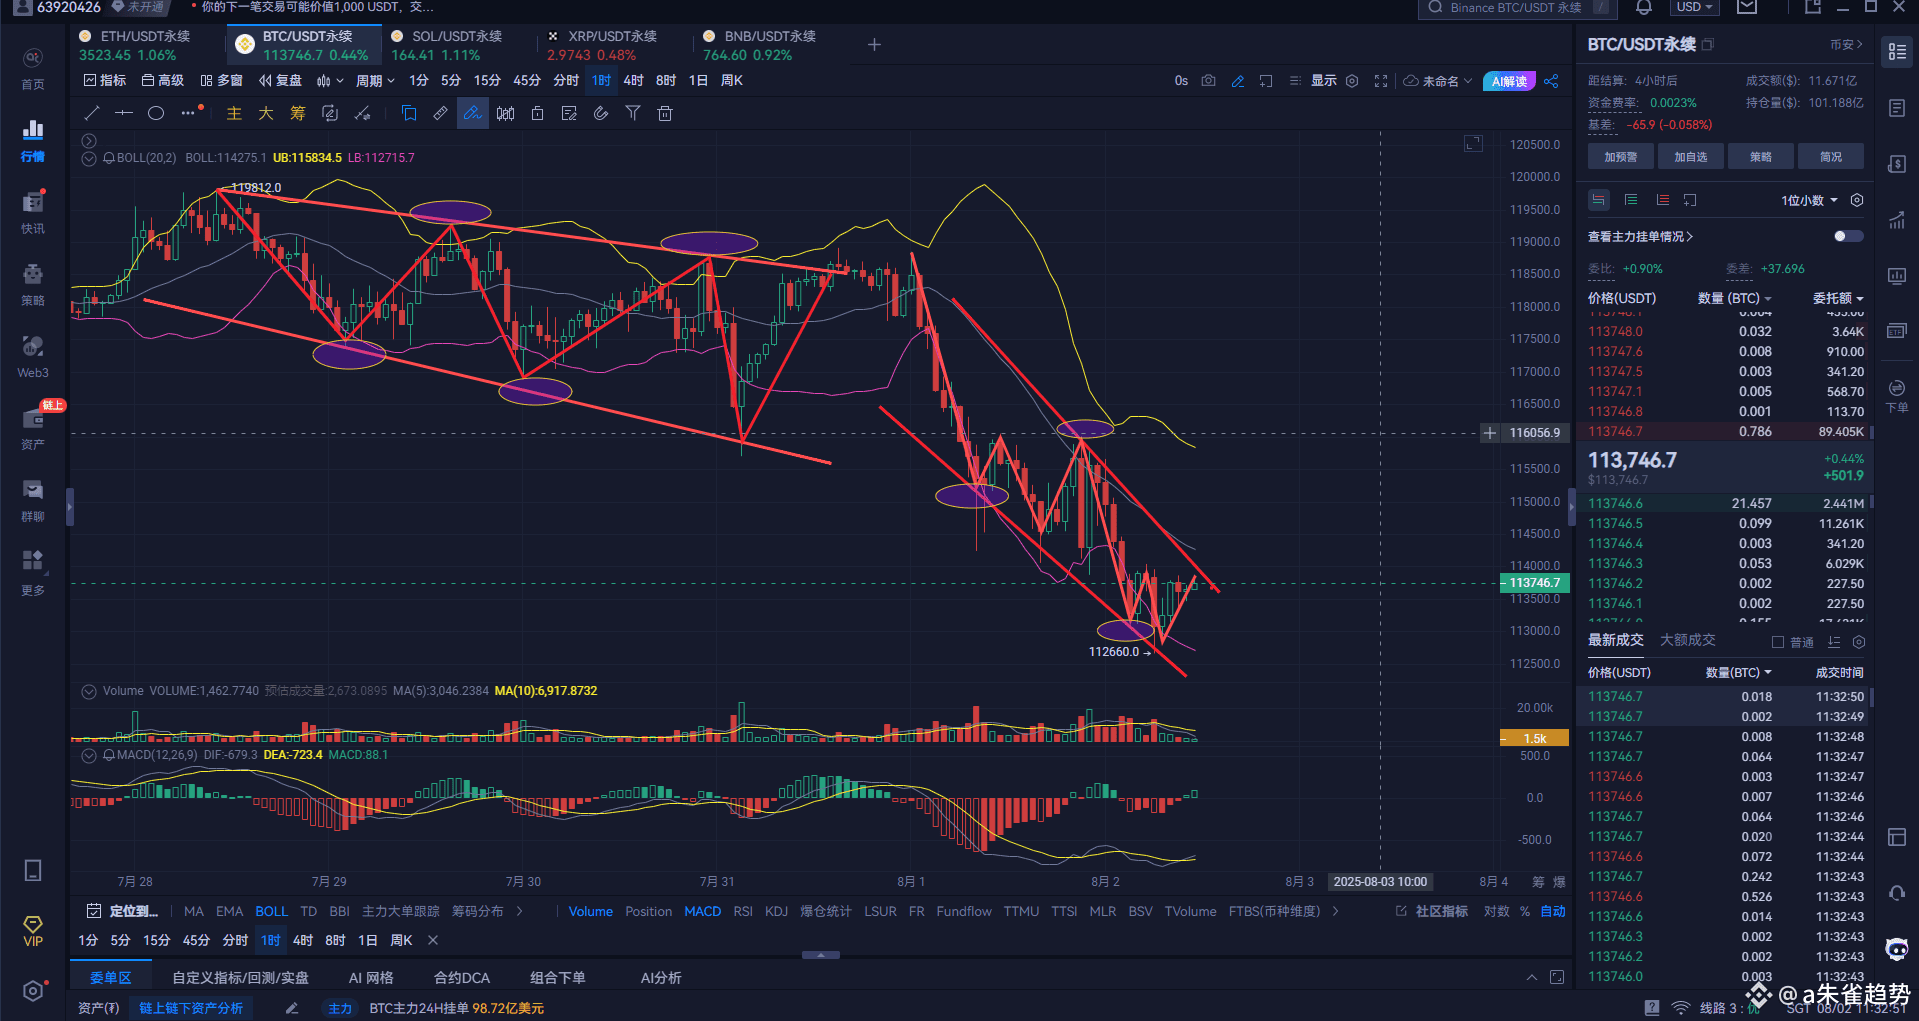Viewport: 1919px width, 1021px height.
Task: Toggle the BOLL indicator visibility circle
Action: coord(89,158)
